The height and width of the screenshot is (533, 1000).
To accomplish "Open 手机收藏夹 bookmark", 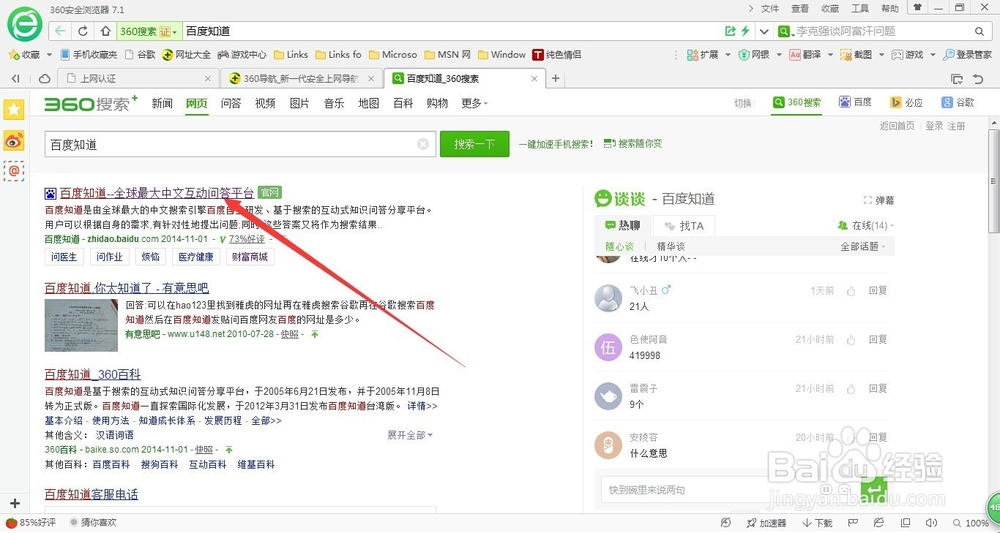I will pos(89,55).
